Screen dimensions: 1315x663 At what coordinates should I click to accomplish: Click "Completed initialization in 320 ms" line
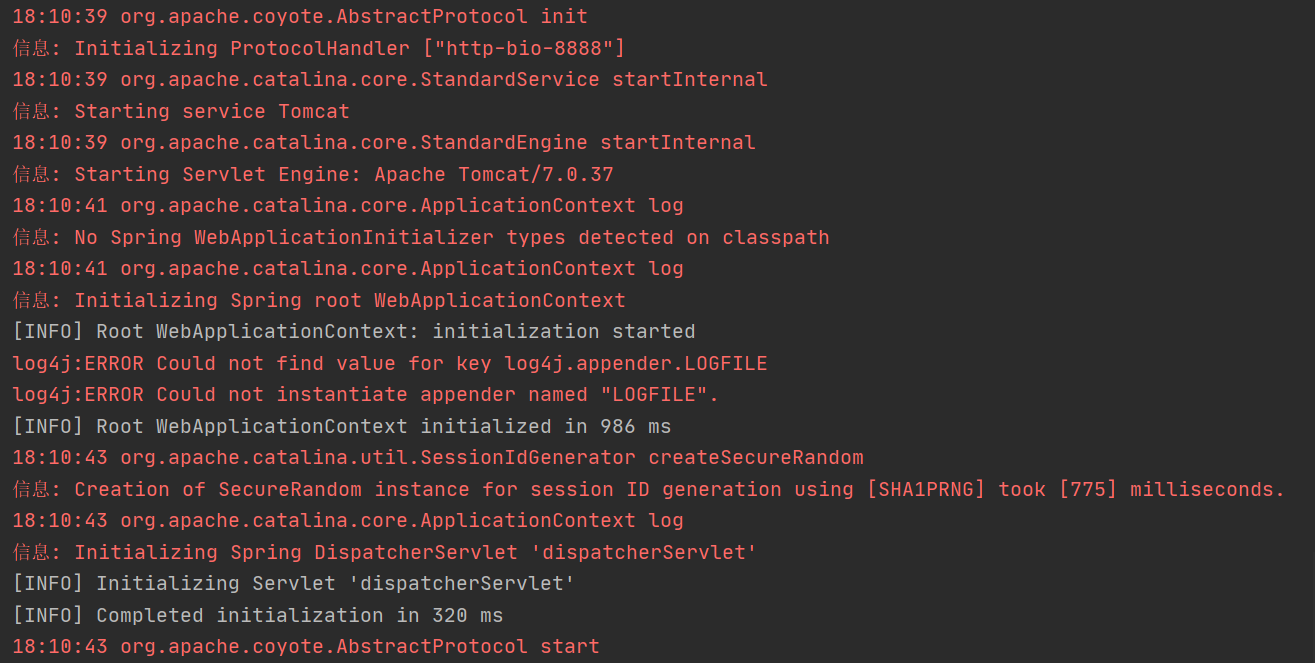click(258, 615)
